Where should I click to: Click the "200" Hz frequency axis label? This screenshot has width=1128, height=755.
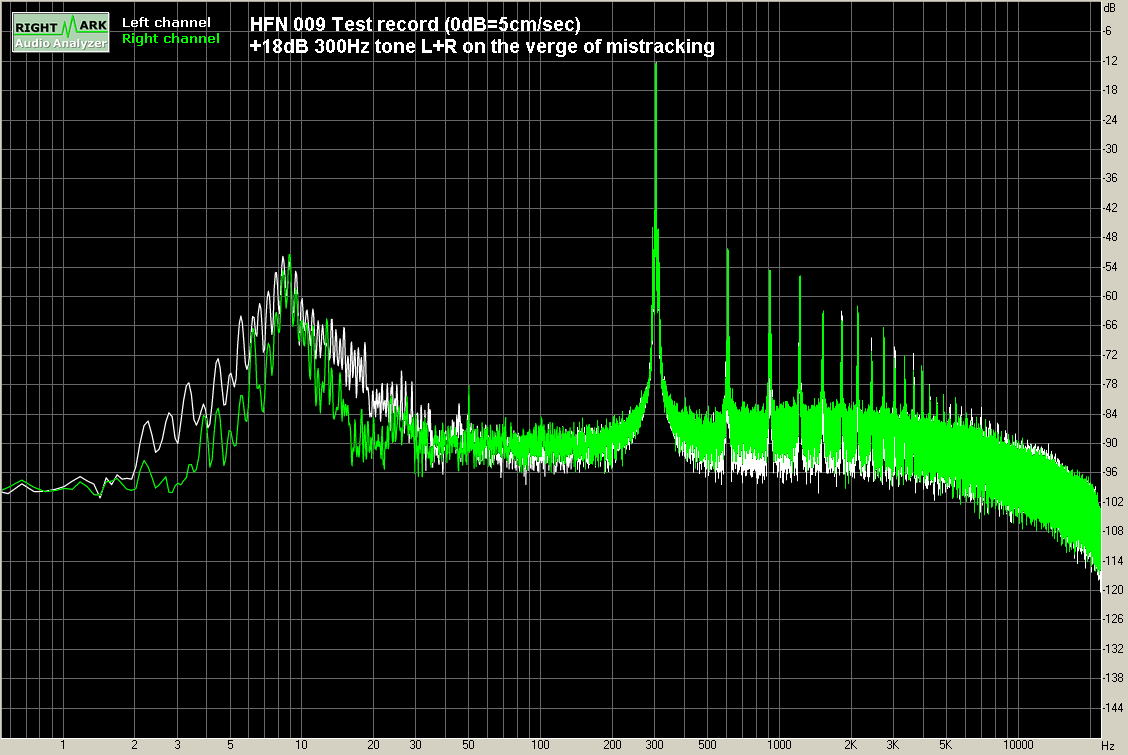tap(612, 745)
